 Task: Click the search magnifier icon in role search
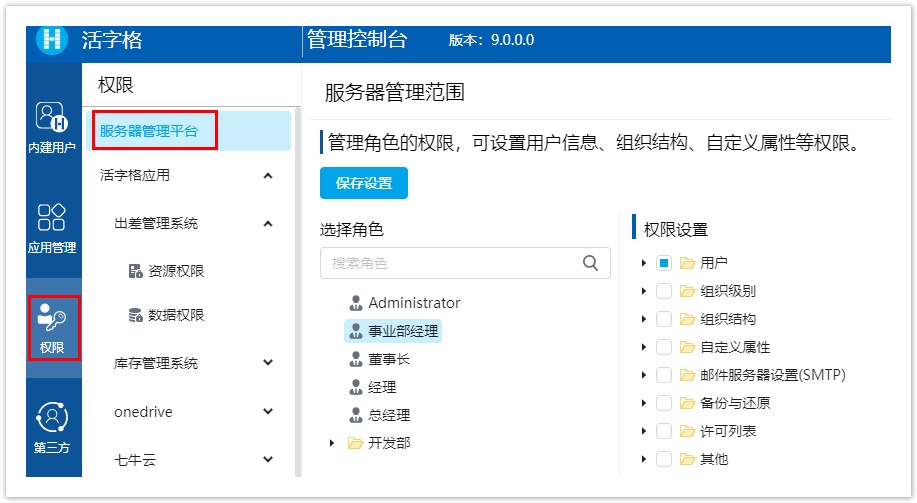point(590,263)
